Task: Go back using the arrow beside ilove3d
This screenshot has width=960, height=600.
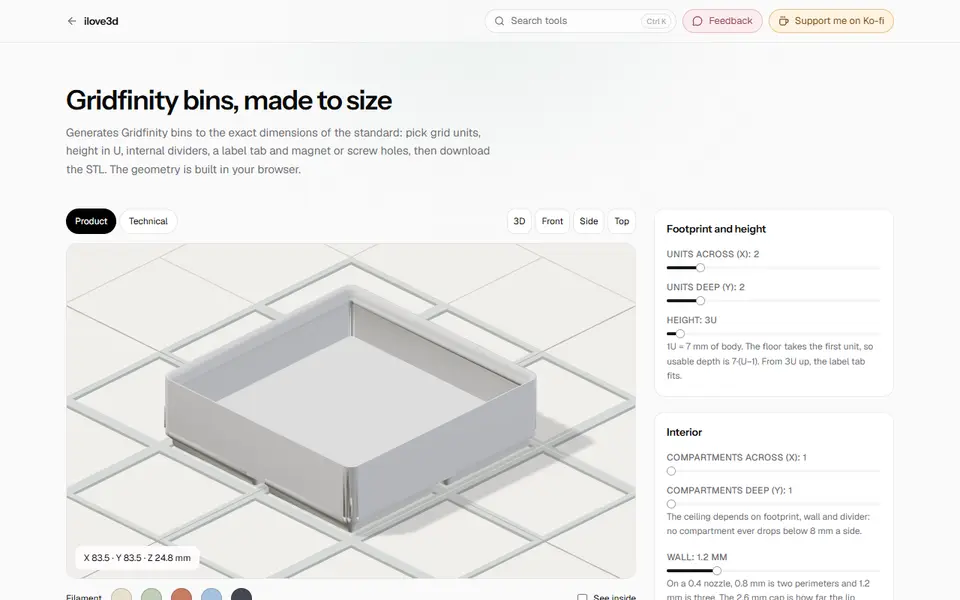Action: (72, 21)
